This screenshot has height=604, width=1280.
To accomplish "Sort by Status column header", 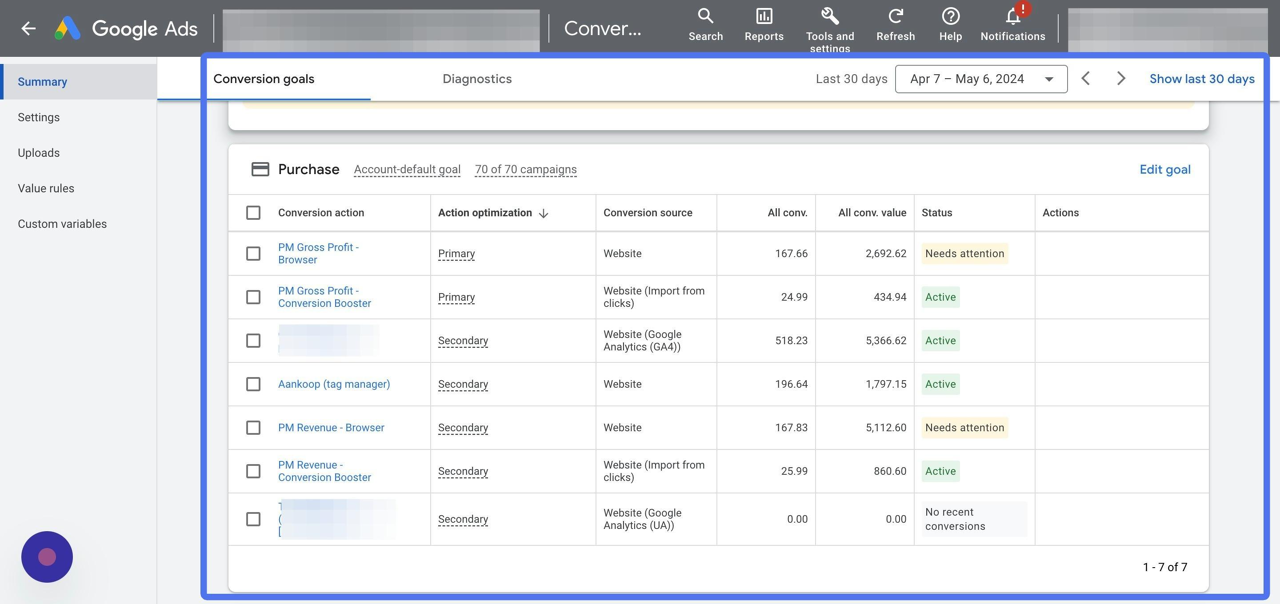I will click(x=937, y=213).
